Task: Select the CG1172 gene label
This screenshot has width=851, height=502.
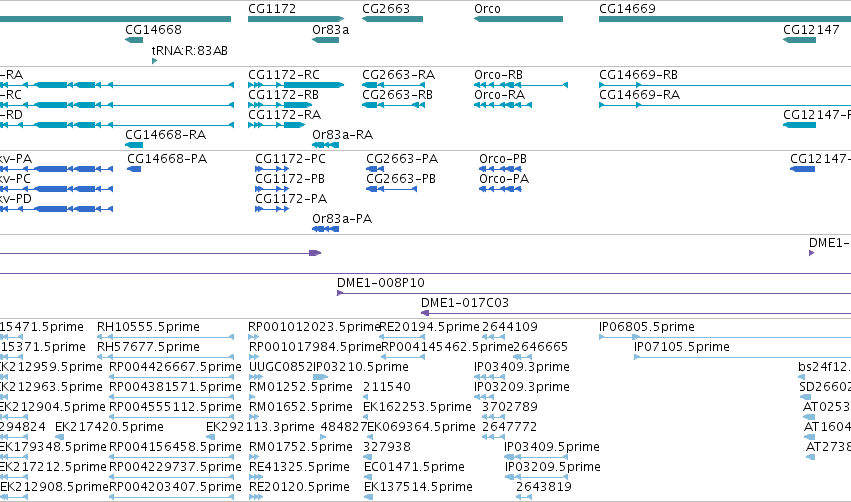Action: click(272, 9)
